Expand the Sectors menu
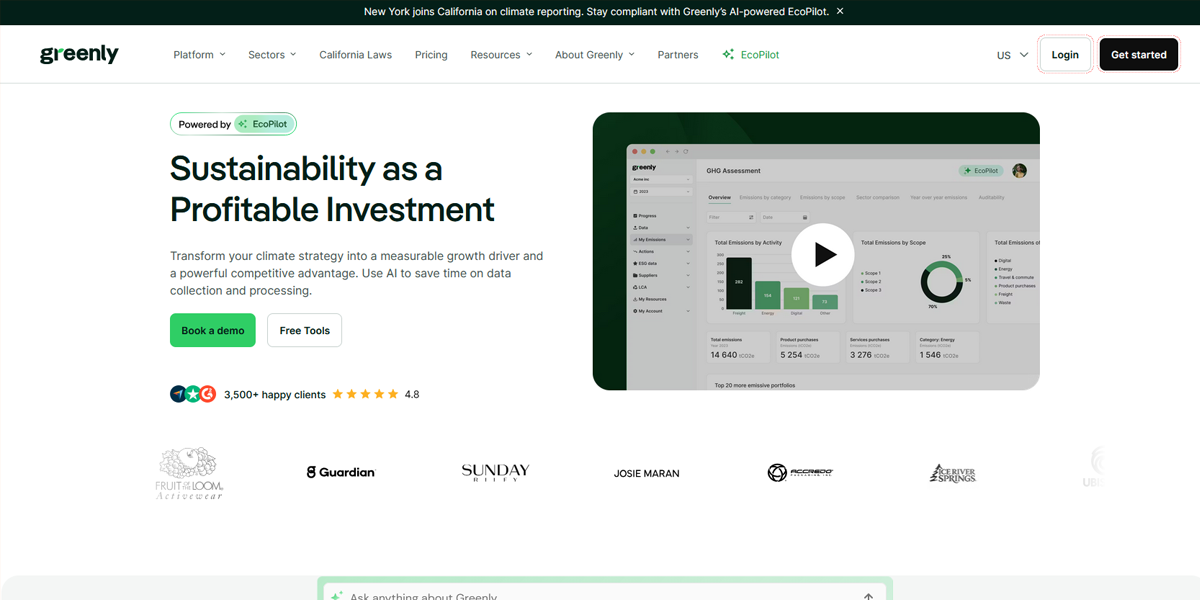 272,55
